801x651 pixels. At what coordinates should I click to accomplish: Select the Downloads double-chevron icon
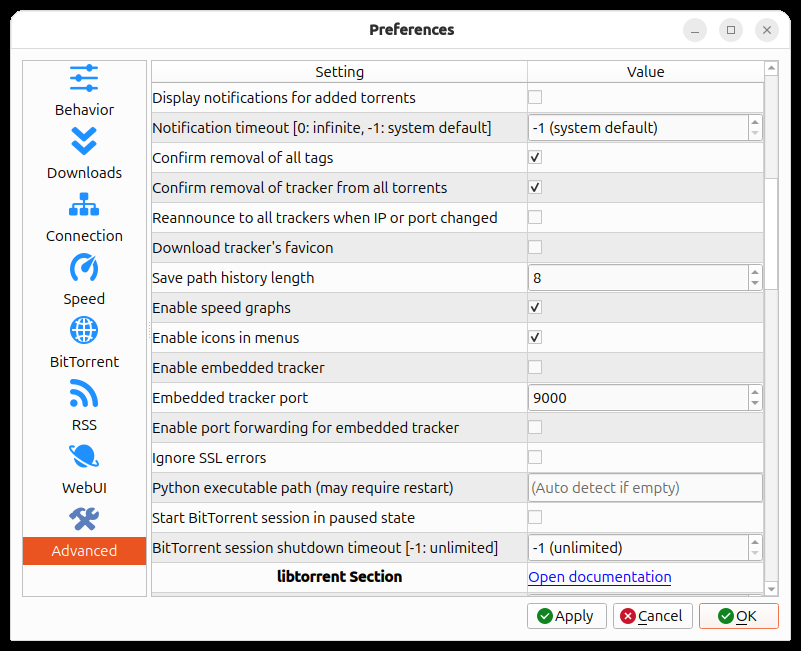(84, 142)
